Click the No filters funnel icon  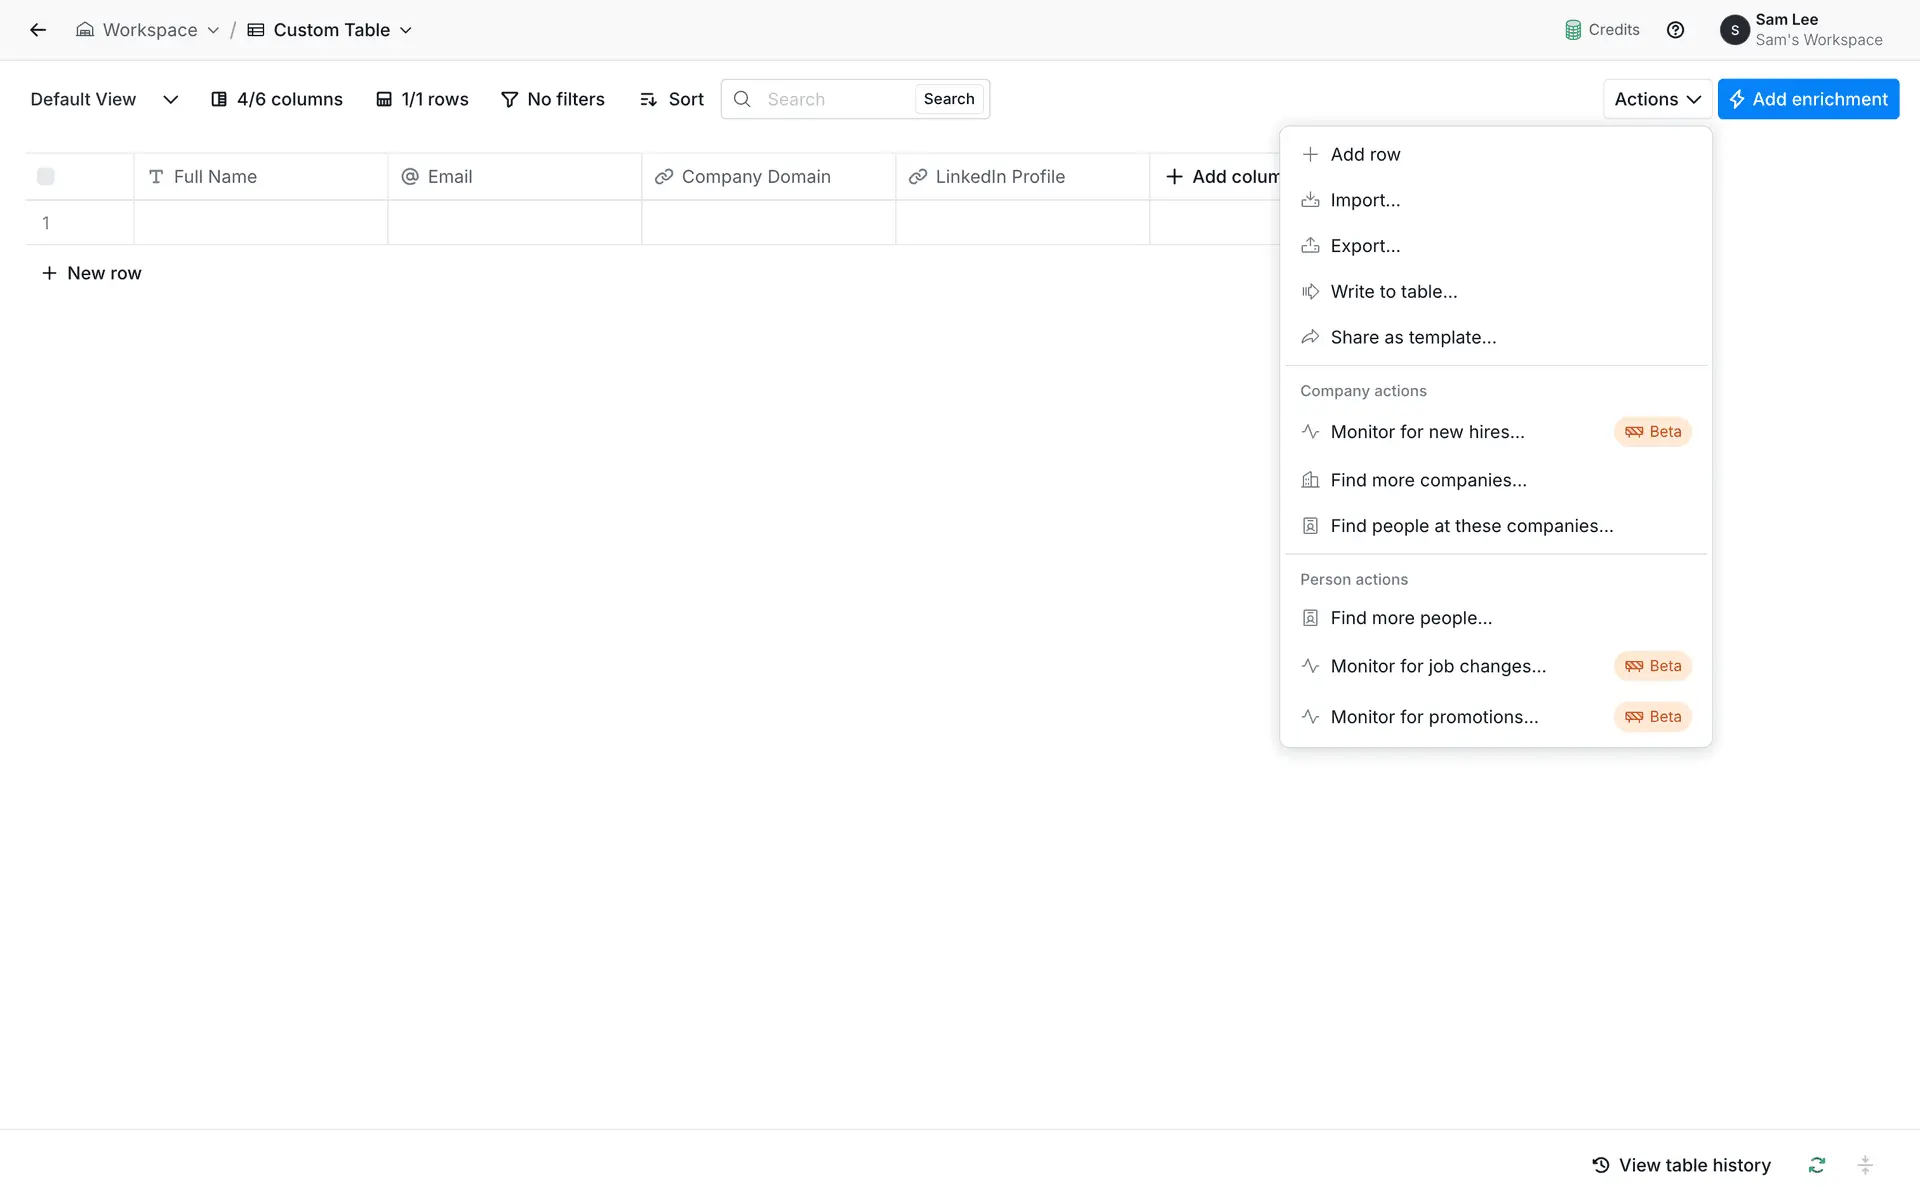click(x=510, y=99)
